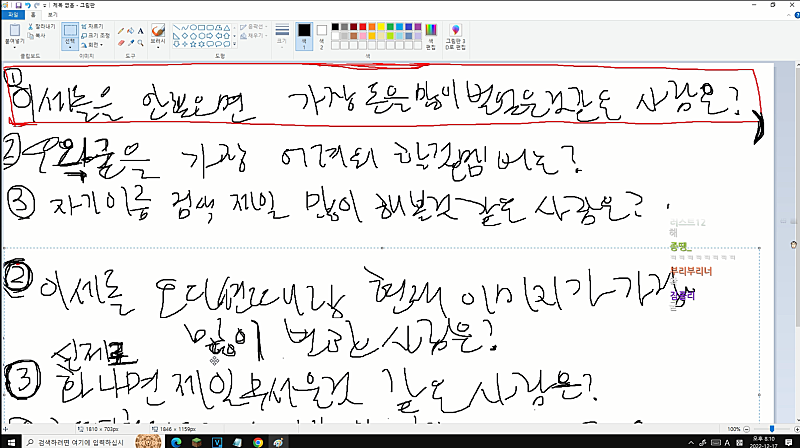Choose the diagonal Line shape
The width and height of the screenshot is (800, 448).
(176, 28)
